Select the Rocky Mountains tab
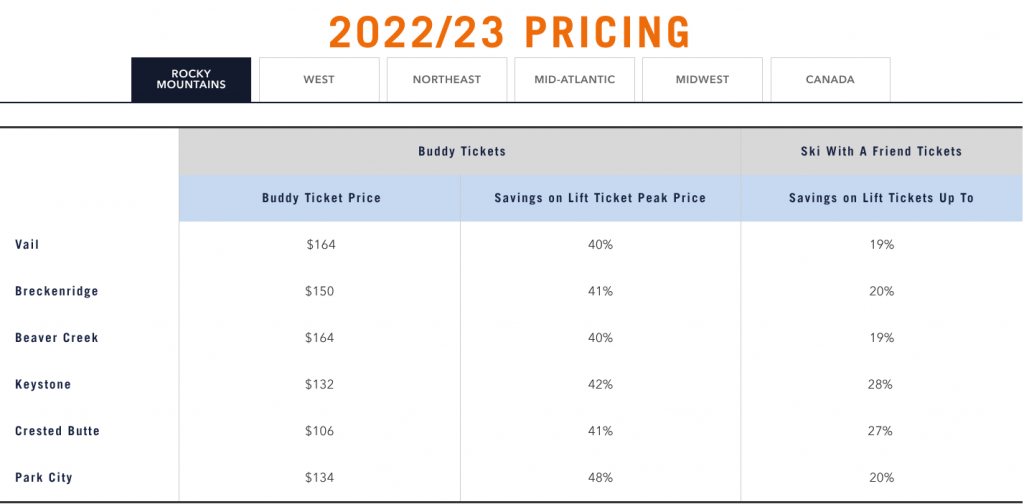1024x504 pixels. [x=191, y=79]
